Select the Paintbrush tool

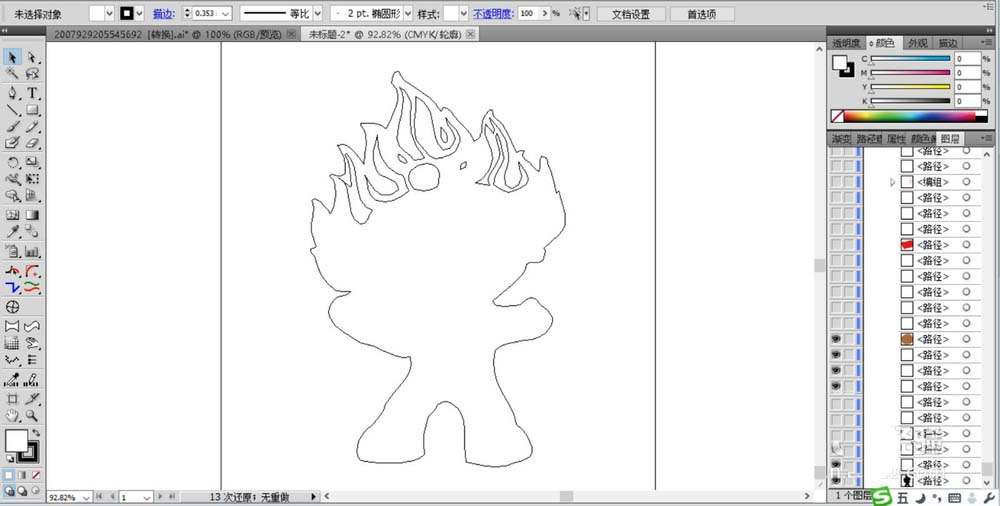click(12, 126)
